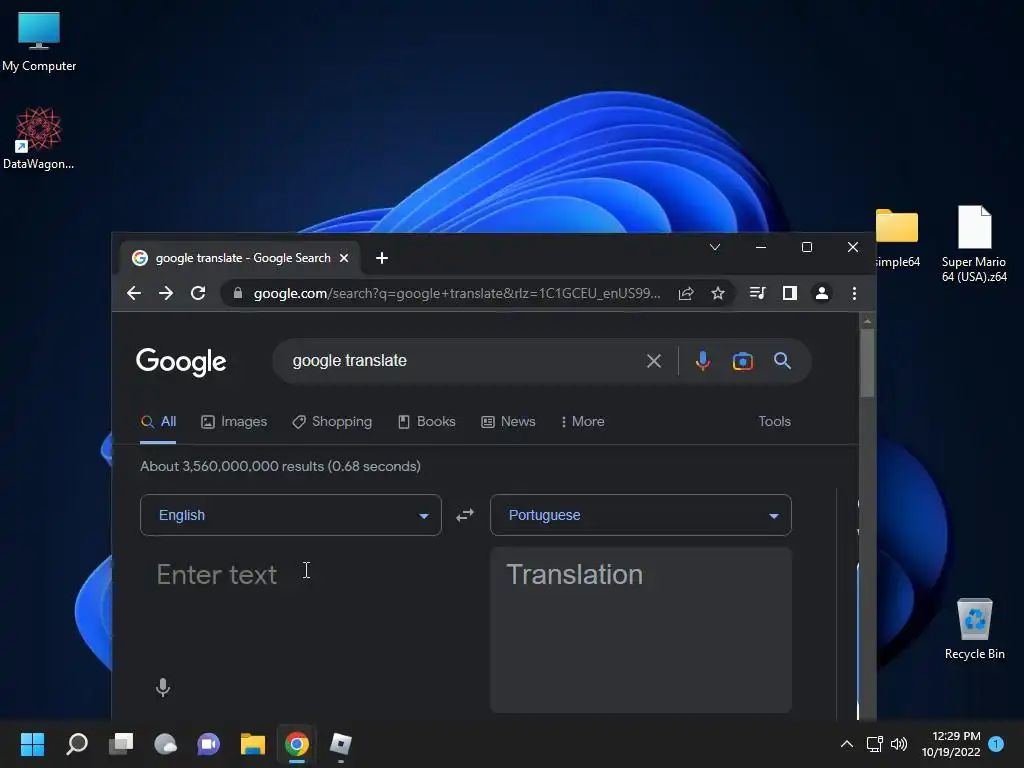Click the Google logo
The height and width of the screenshot is (768, 1024).
pyautogui.click(x=181, y=362)
